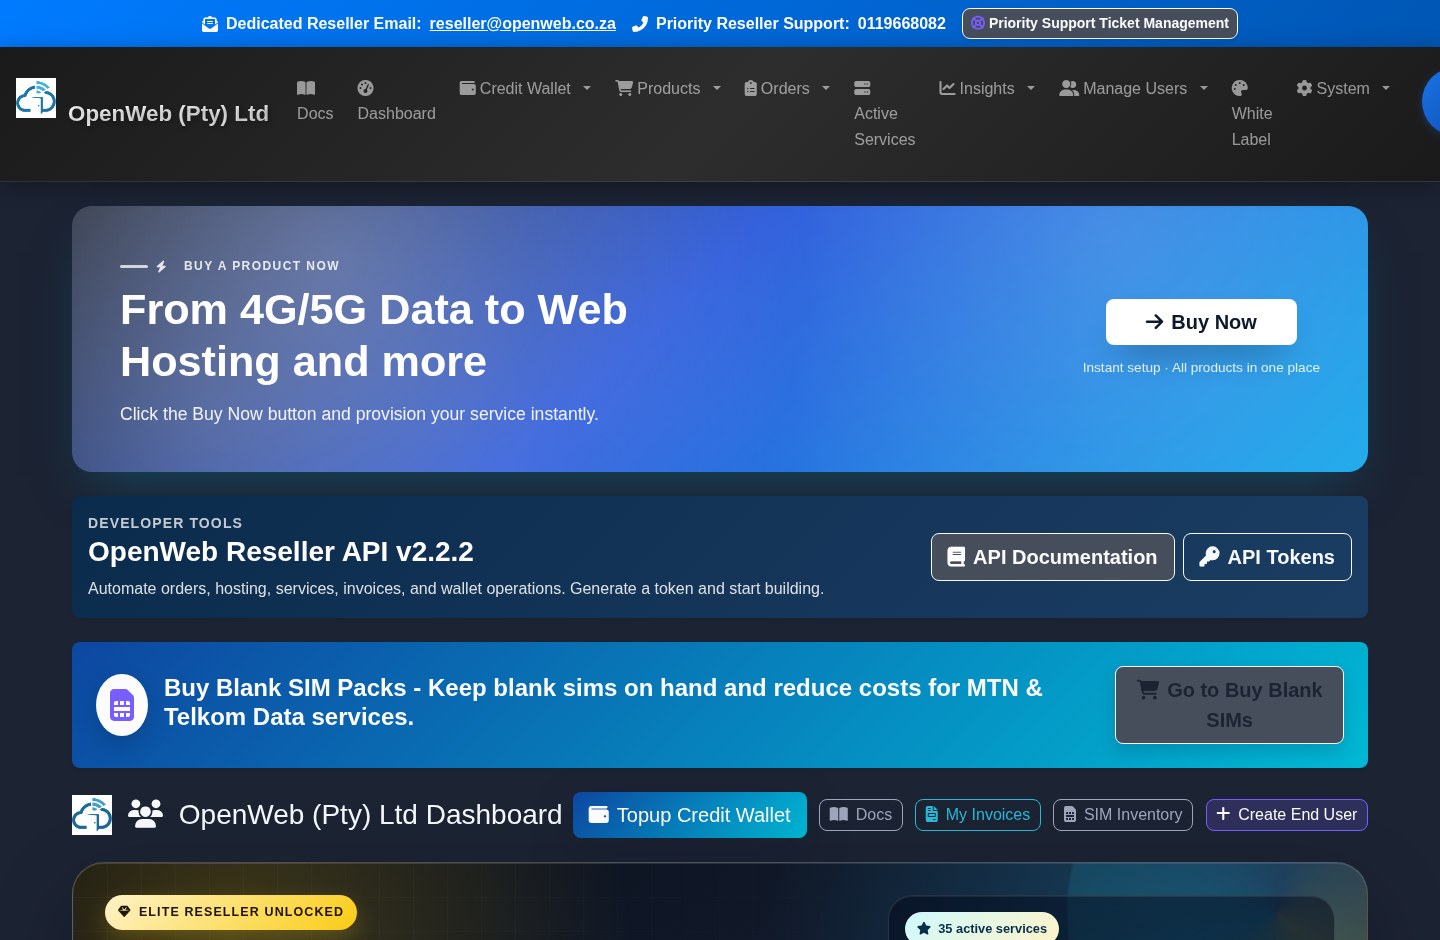The width and height of the screenshot is (1440, 940).
Task: Go to Dashboard nav item
Action: click(396, 101)
